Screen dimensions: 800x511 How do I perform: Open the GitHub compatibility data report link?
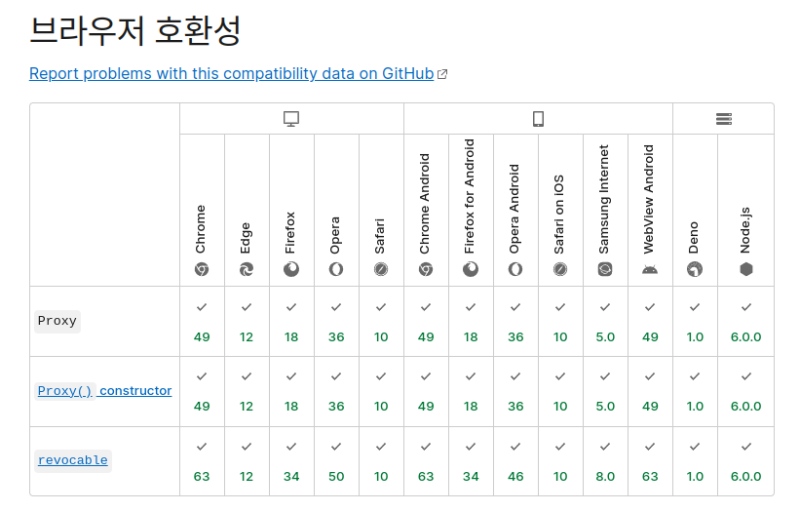[231, 73]
